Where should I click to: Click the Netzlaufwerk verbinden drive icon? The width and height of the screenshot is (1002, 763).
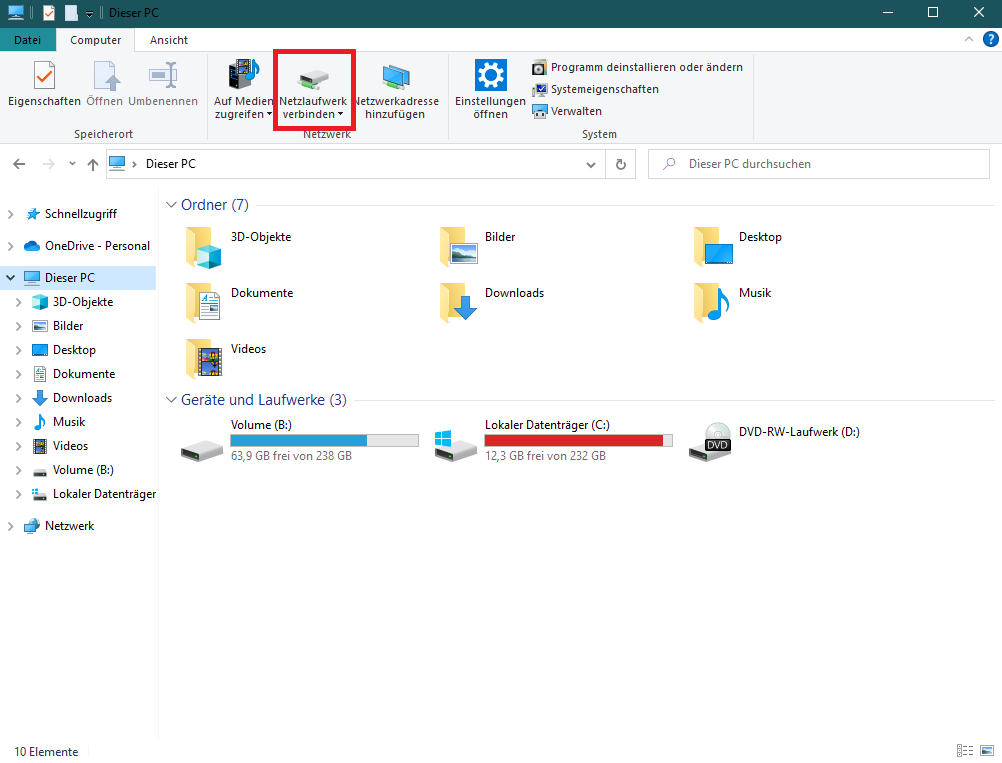315,77
